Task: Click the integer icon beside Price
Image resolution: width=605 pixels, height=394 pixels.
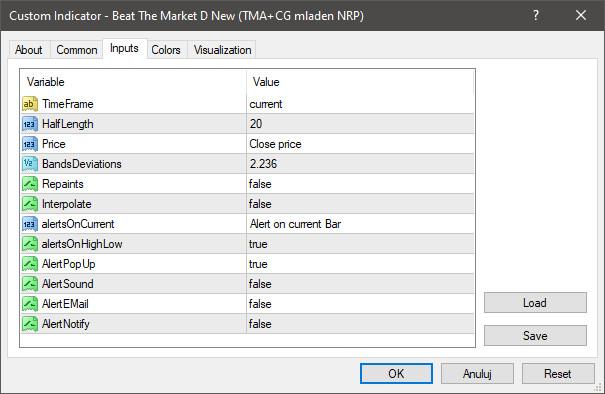Action: point(30,144)
